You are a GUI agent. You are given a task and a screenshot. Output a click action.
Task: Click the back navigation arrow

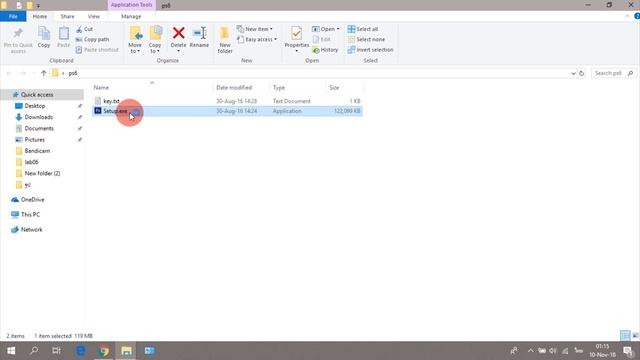pos(9,73)
